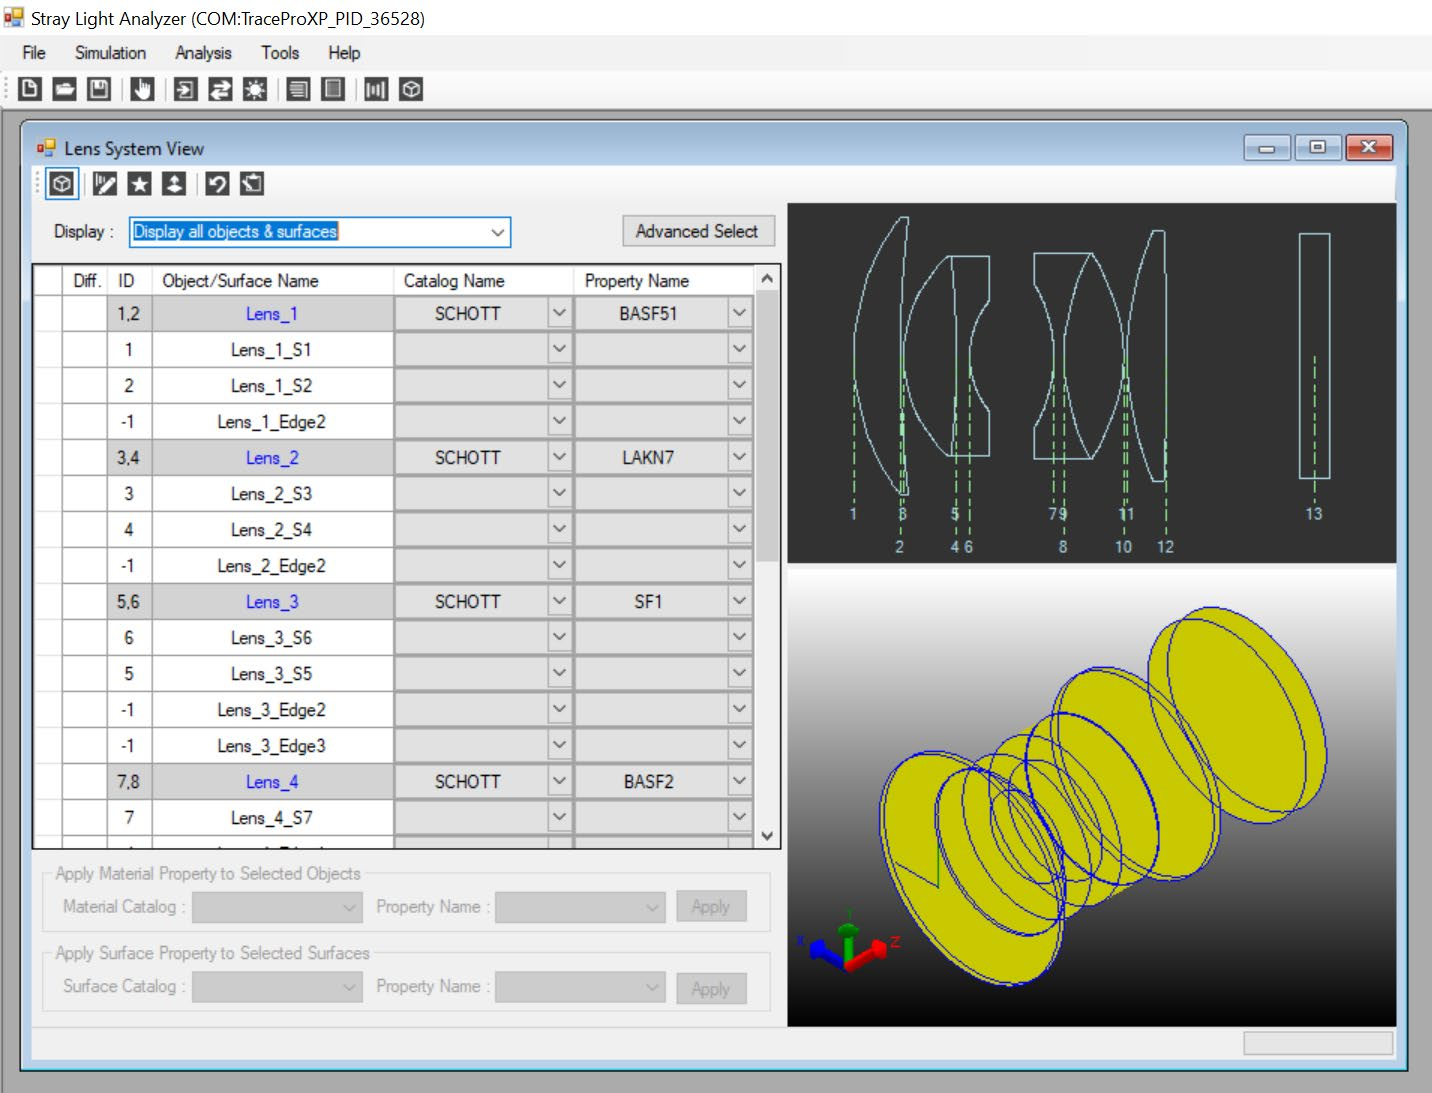This screenshot has height=1093, width=1432.
Task: Click the undo arrow icon in Lens System toolbar
Action: pyautogui.click(x=217, y=183)
